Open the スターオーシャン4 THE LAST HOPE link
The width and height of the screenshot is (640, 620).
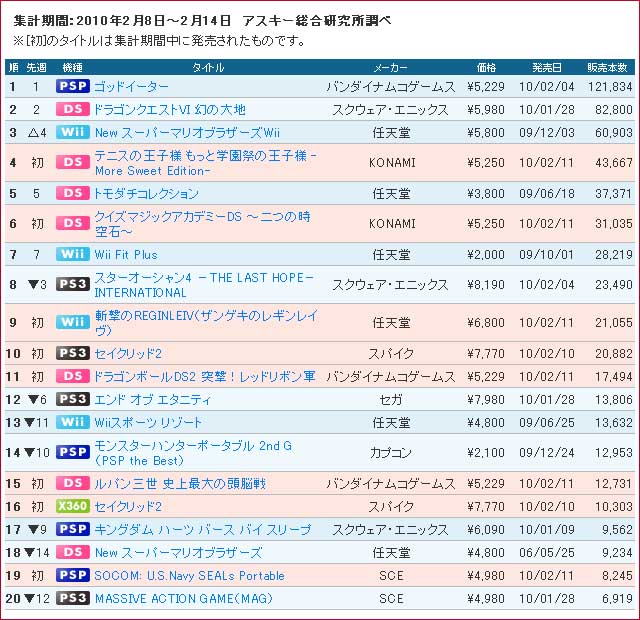[204, 285]
